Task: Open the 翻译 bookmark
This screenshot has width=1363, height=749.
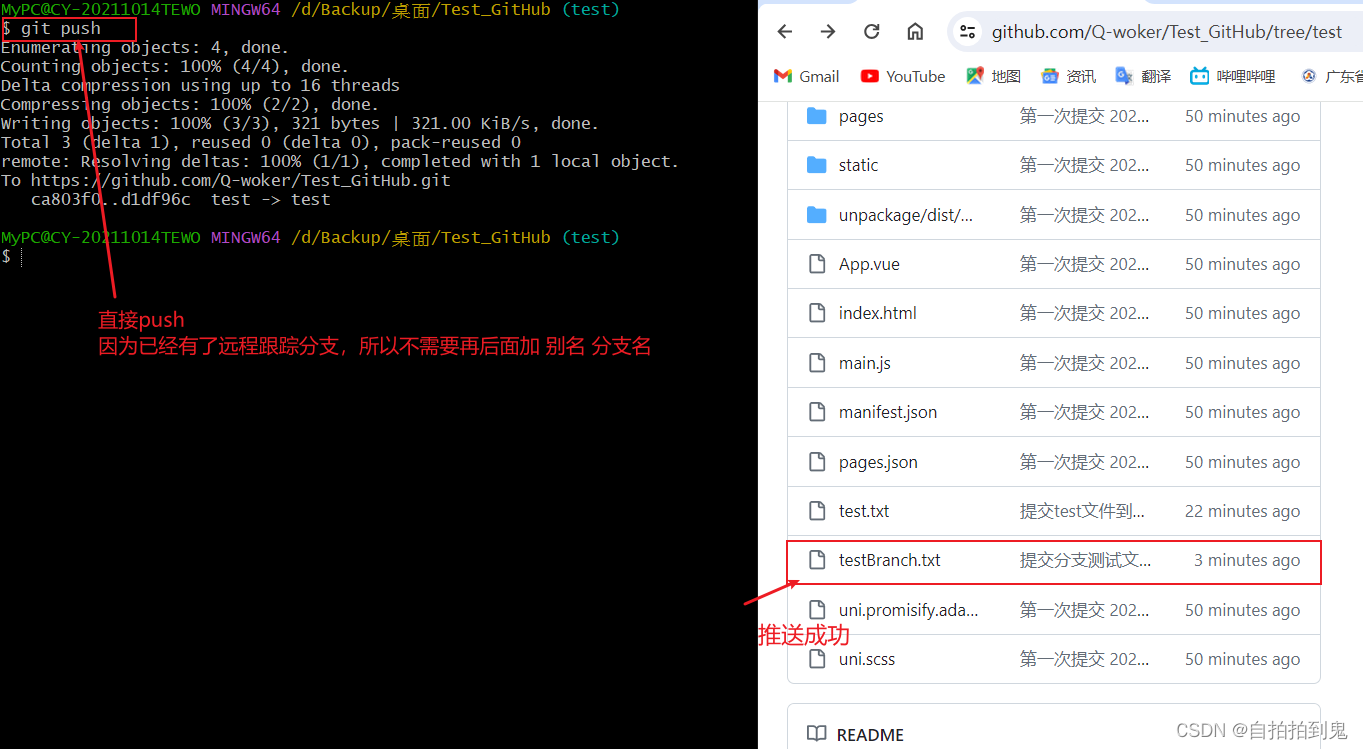Action: 1143,76
